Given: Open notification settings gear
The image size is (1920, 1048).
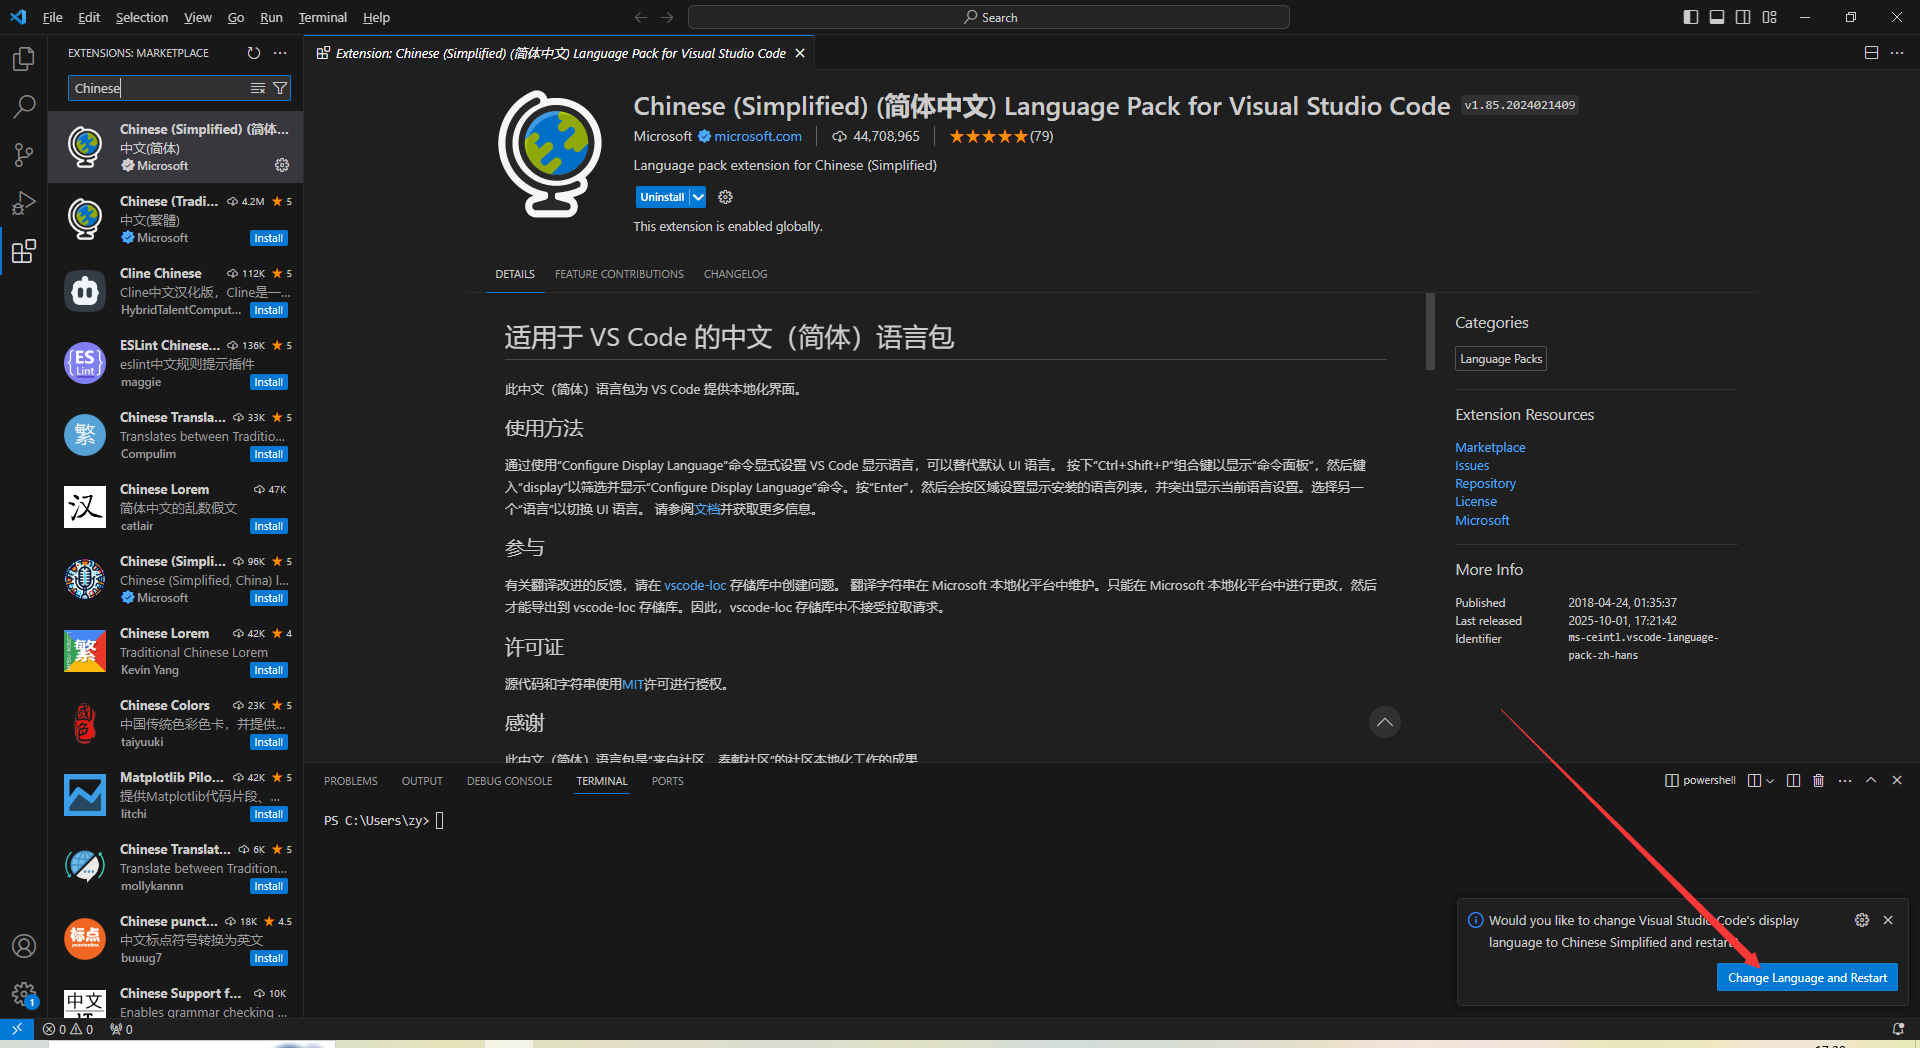Looking at the screenshot, I should coord(1862,920).
